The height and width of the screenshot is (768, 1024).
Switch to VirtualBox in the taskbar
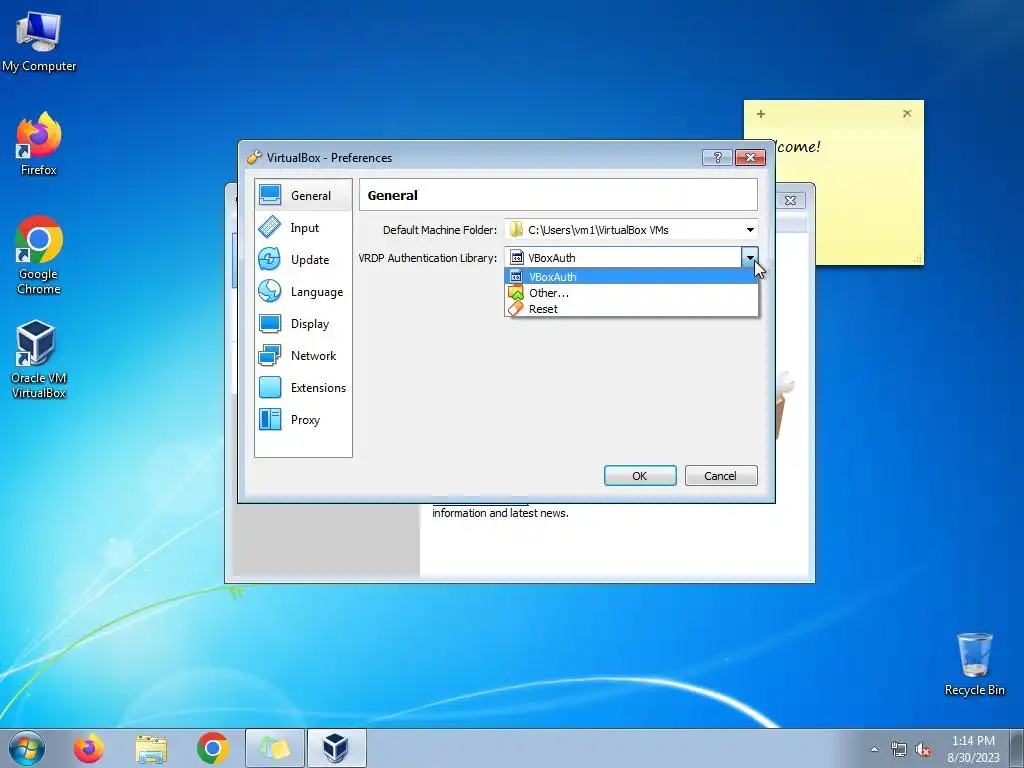336,748
